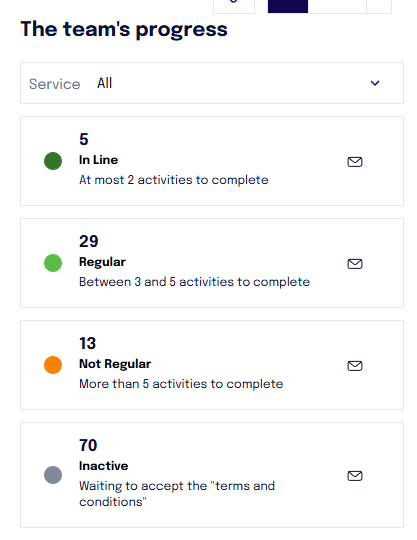This screenshot has height=540, width=417.
Task: Open the Service filter dropdown
Action: [212, 83]
